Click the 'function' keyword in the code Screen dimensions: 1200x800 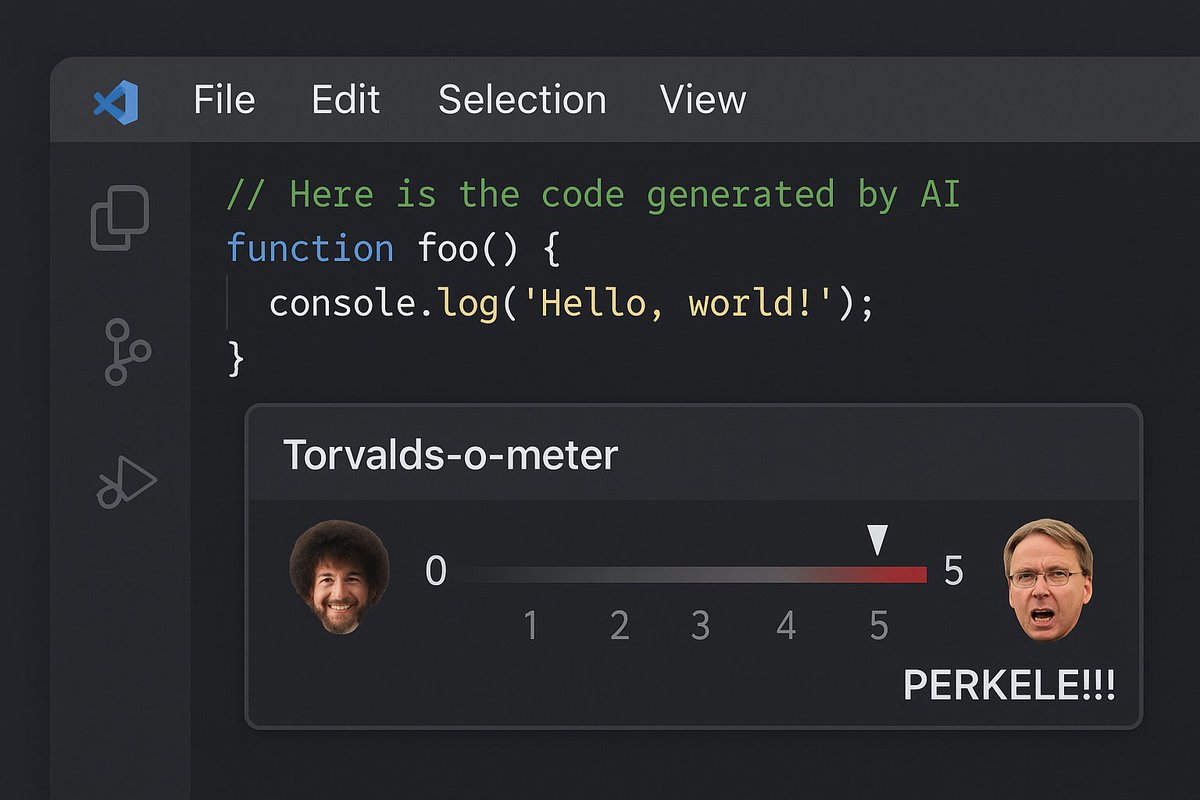[x=310, y=248]
